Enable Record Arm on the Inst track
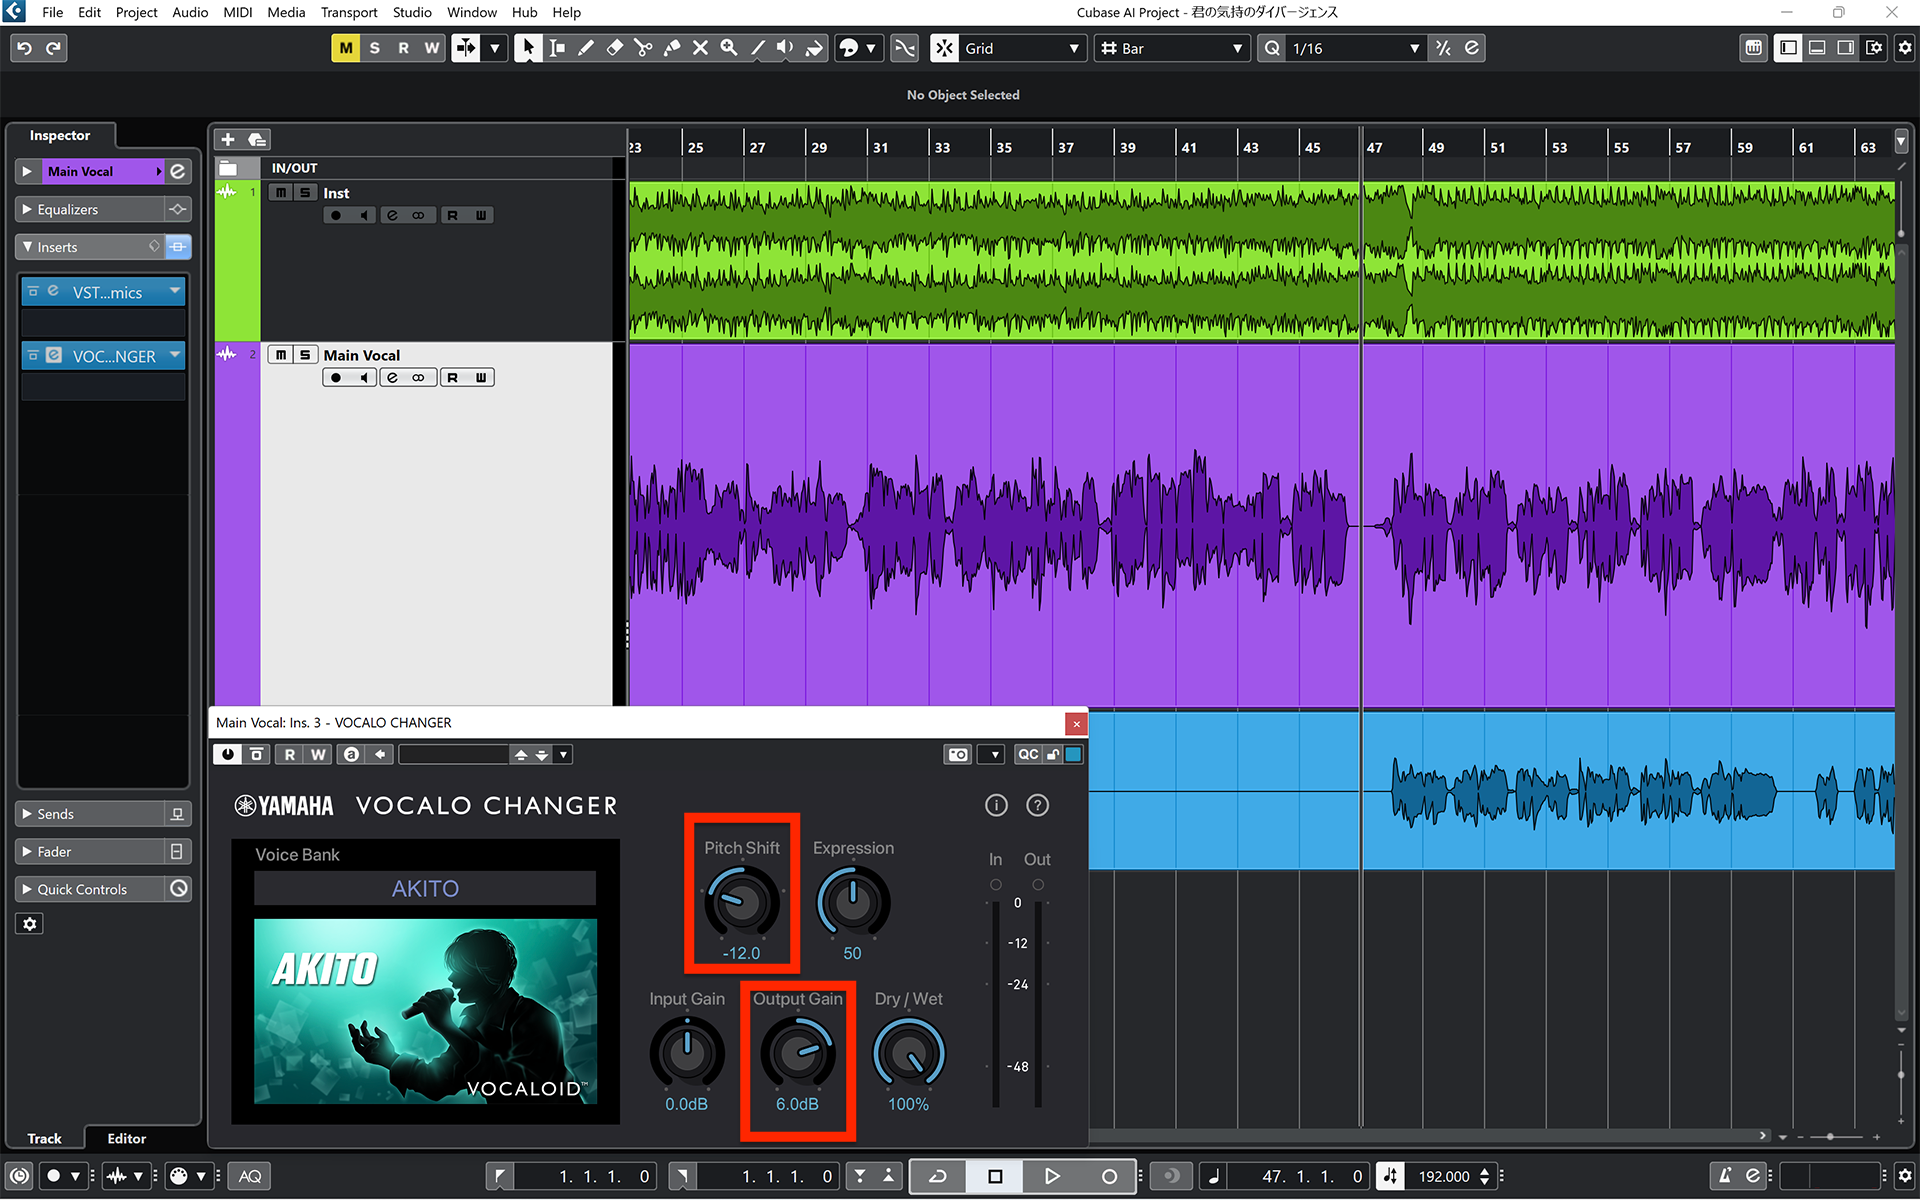1920x1200 pixels. click(x=335, y=214)
